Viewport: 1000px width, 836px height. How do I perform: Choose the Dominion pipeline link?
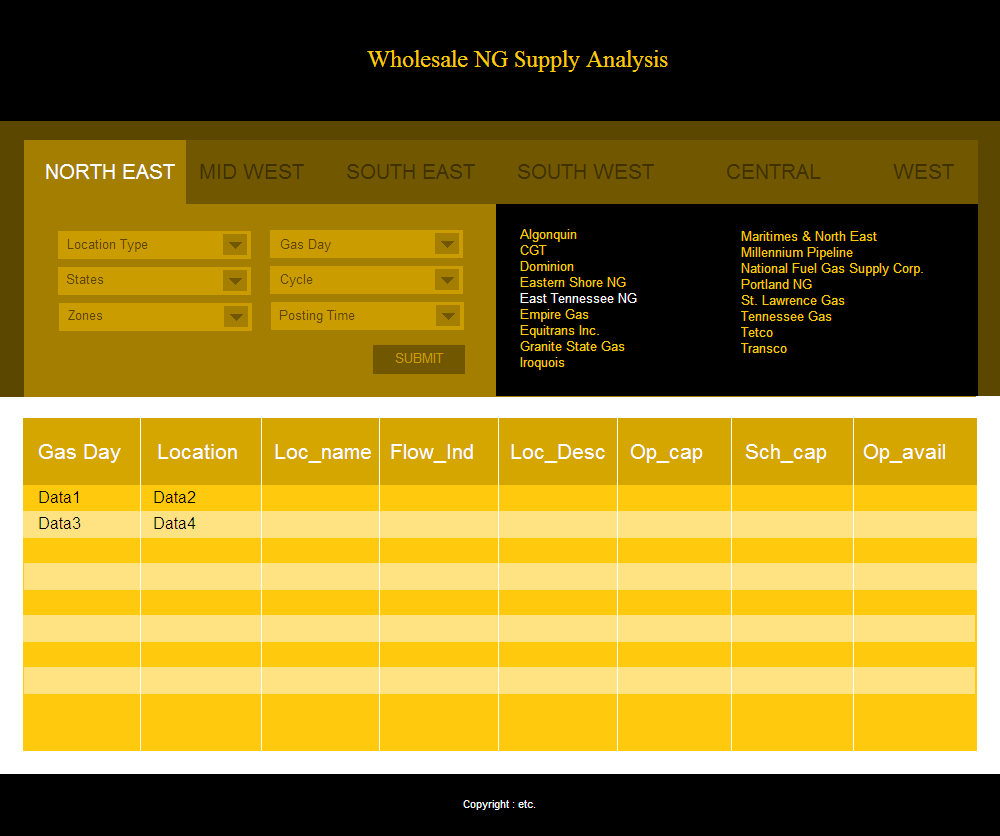tap(547, 267)
